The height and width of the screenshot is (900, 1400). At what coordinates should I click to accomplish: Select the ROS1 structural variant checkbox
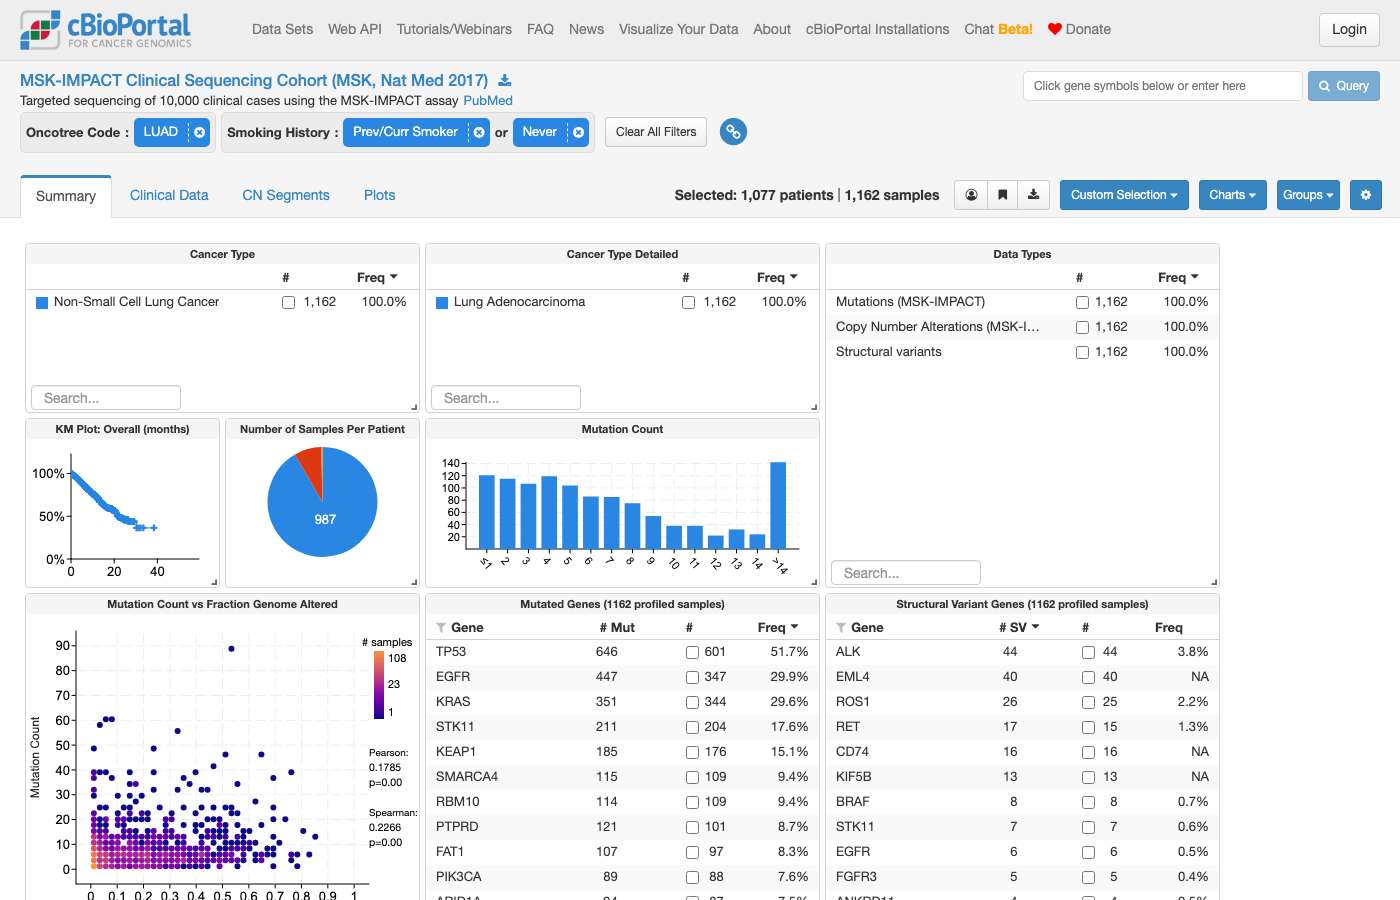(1088, 702)
